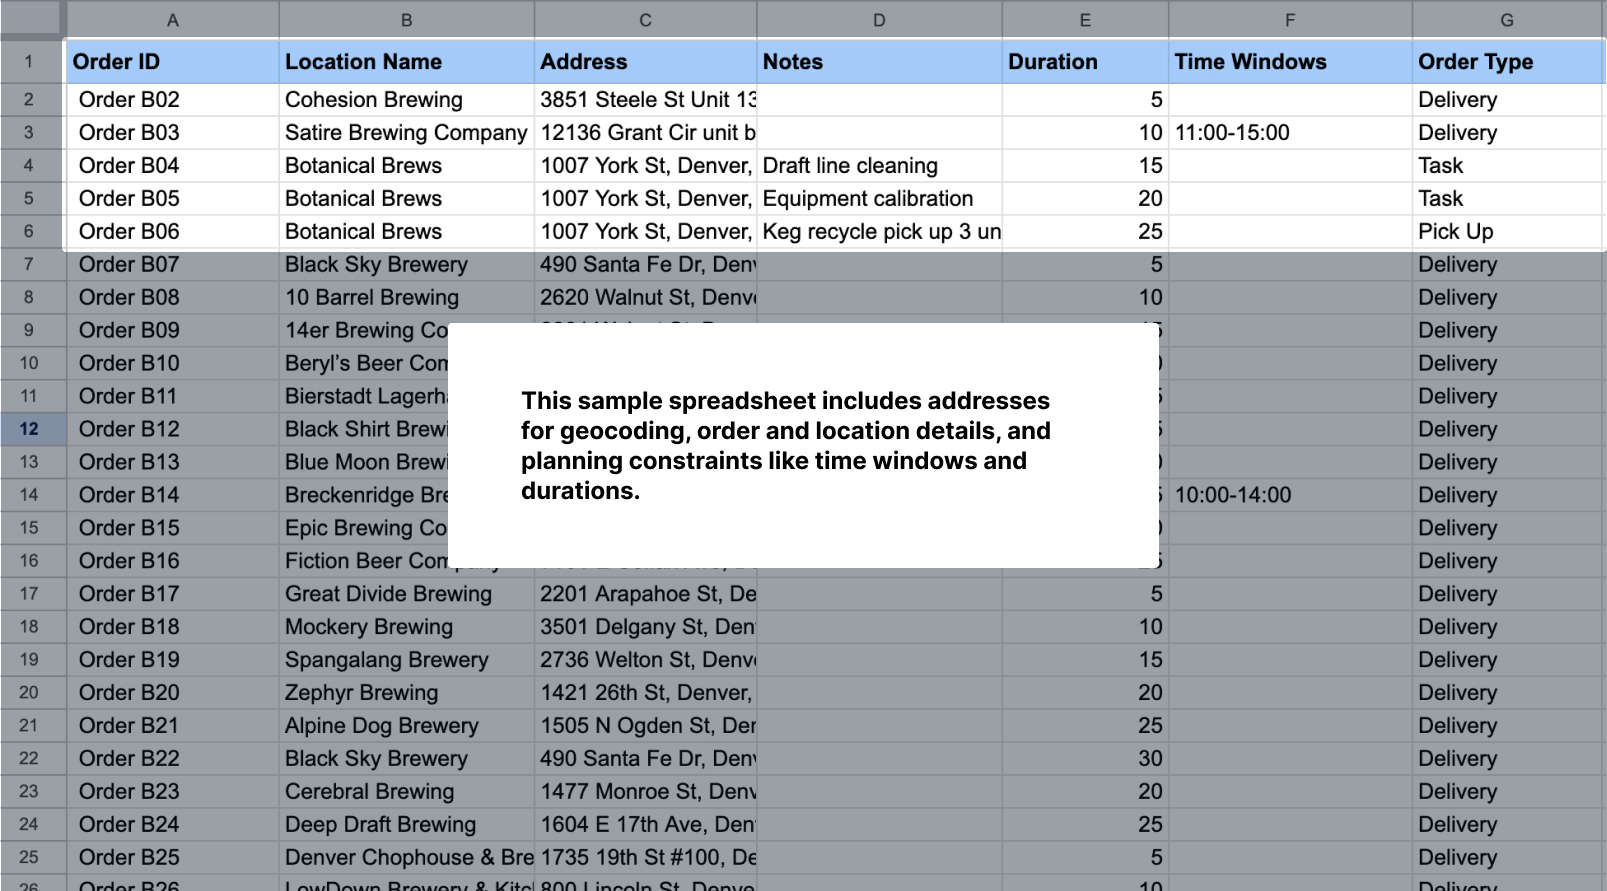Select the Time Windows header cell
1607x891 pixels.
(x=1290, y=62)
